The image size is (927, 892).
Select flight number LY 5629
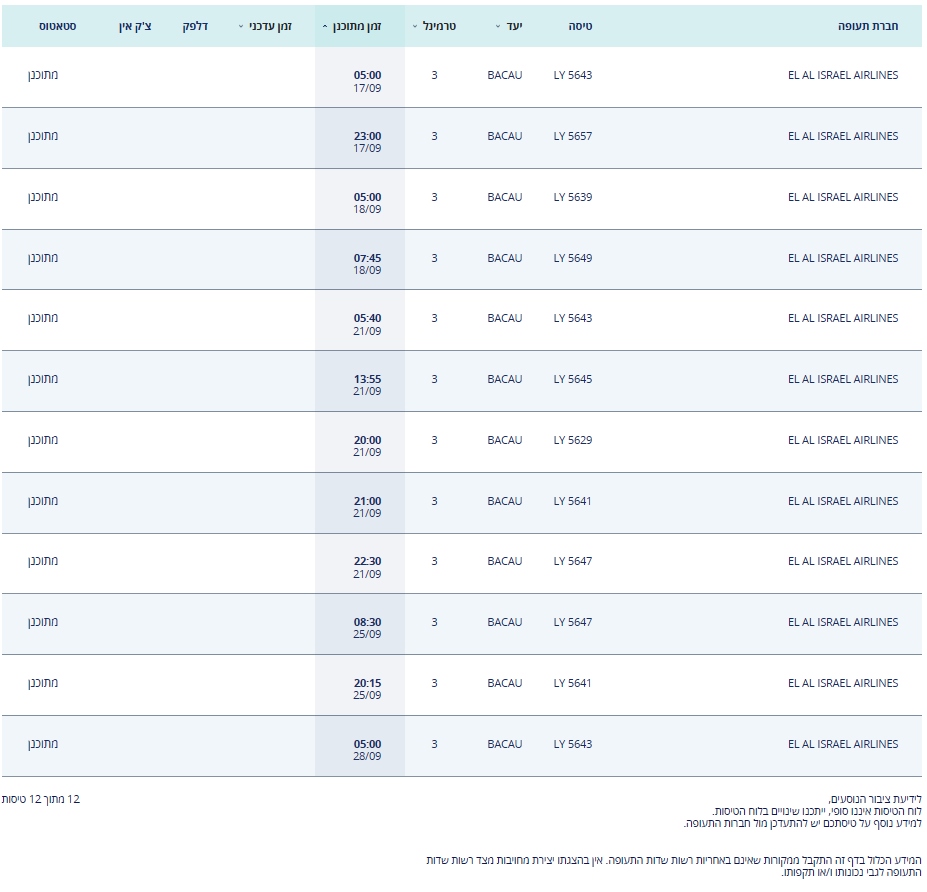(572, 440)
